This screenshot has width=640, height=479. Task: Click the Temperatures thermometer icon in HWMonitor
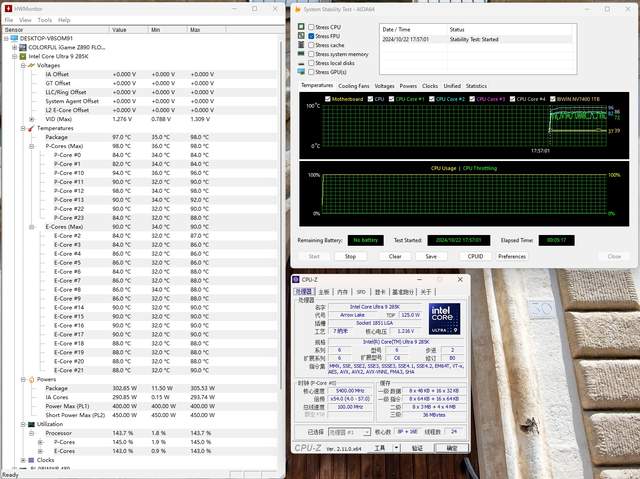(x=31, y=128)
